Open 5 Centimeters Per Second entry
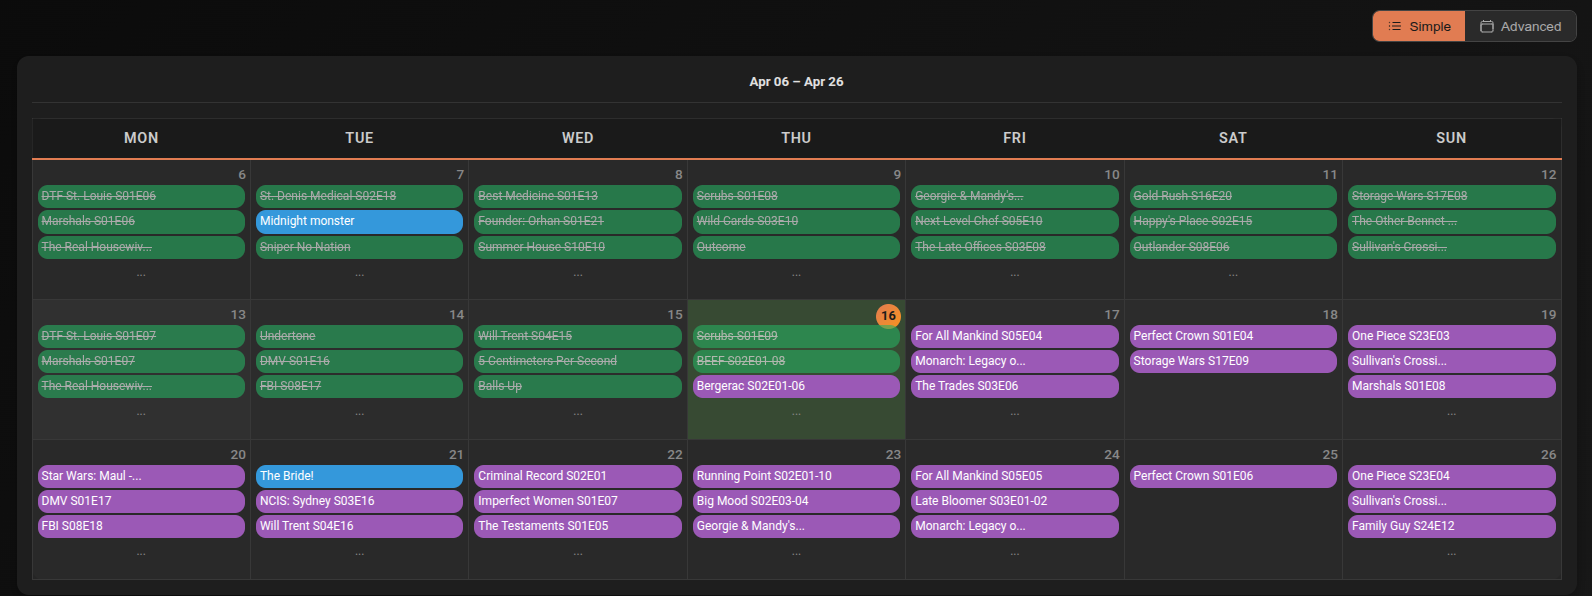The height and width of the screenshot is (596, 1592). pyautogui.click(x=578, y=361)
